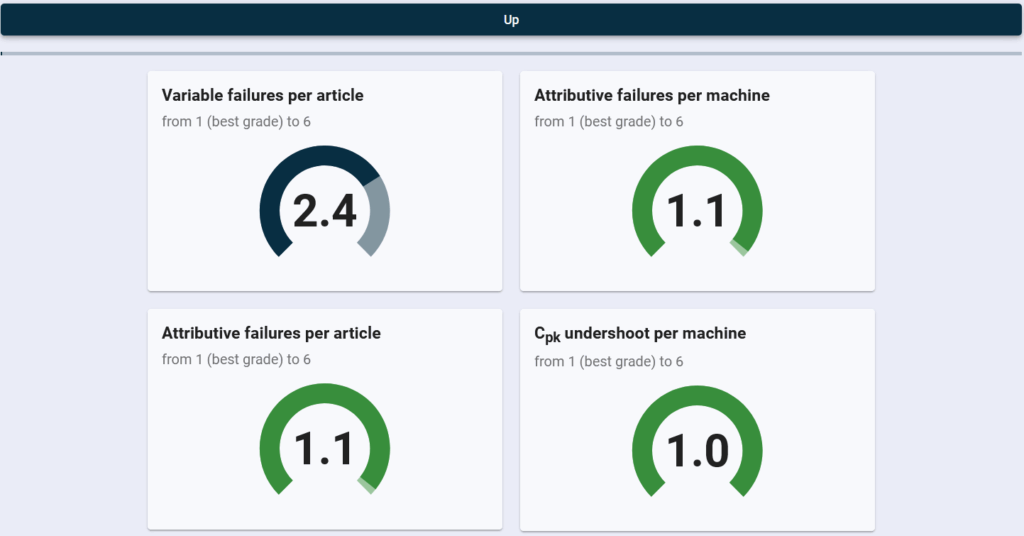Click the 1.0 gauge value
The height and width of the screenshot is (536, 1024).
(x=697, y=450)
